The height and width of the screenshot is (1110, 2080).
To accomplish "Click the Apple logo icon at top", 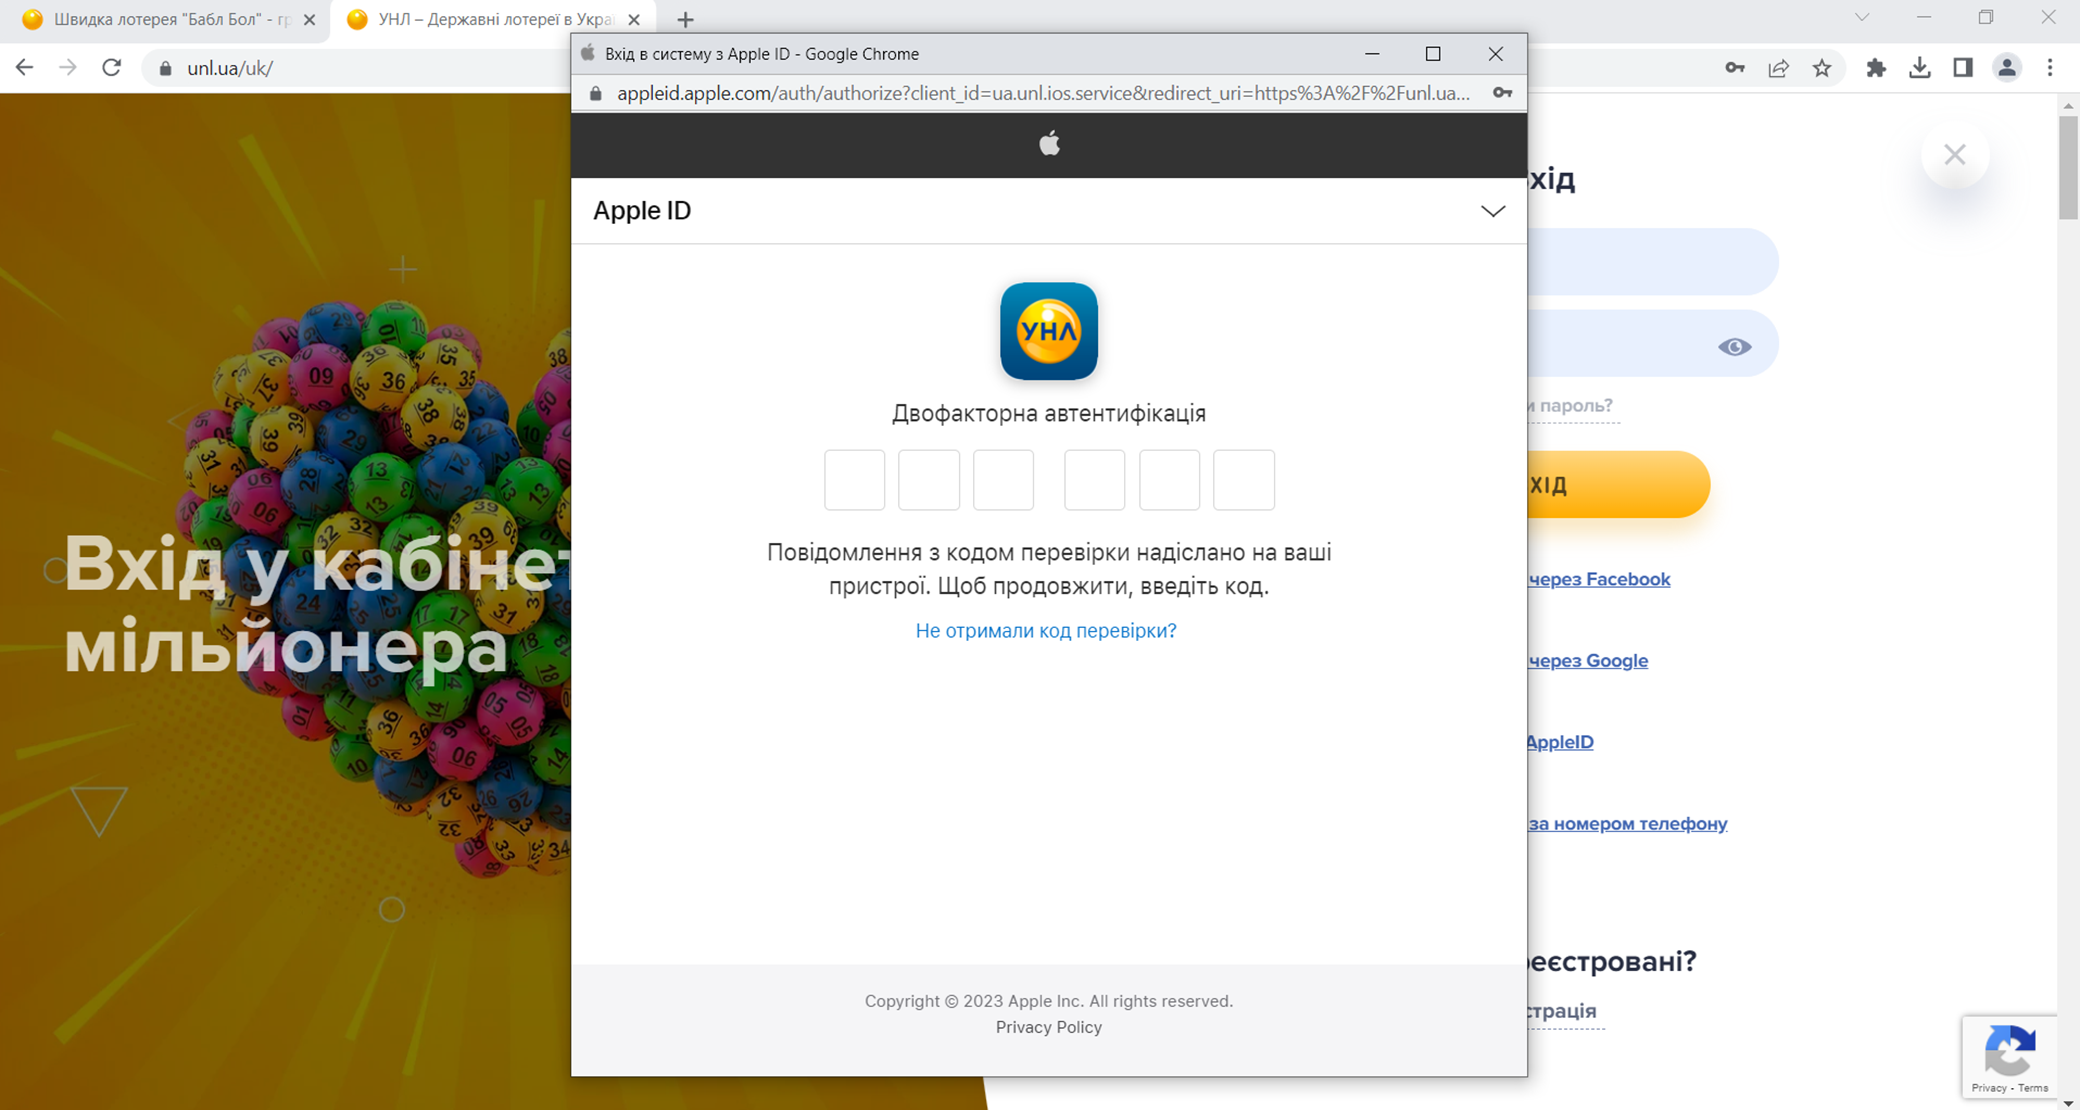I will click(x=1050, y=142).
